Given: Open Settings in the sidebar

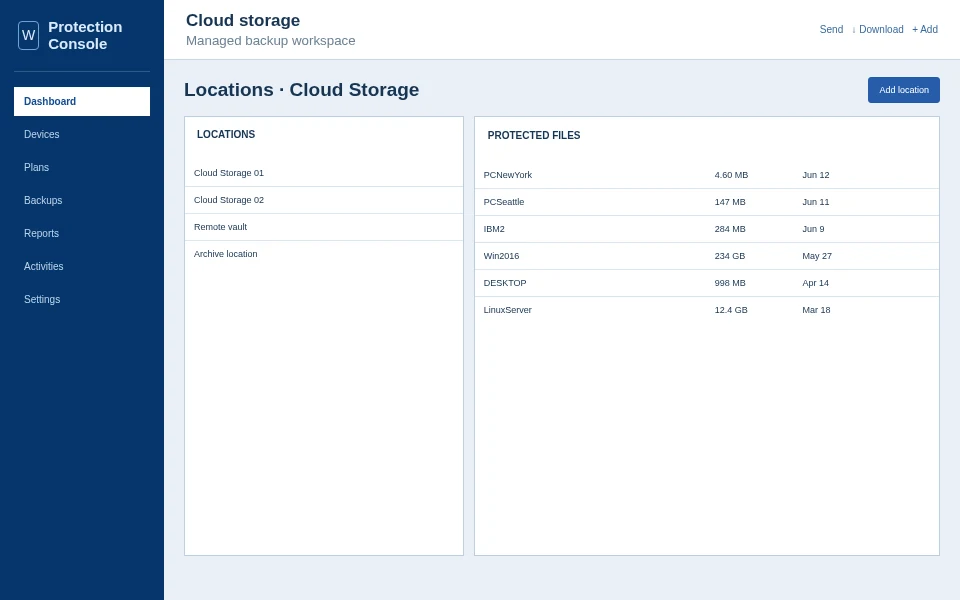Looking at the screenshot, I should 82,299.
